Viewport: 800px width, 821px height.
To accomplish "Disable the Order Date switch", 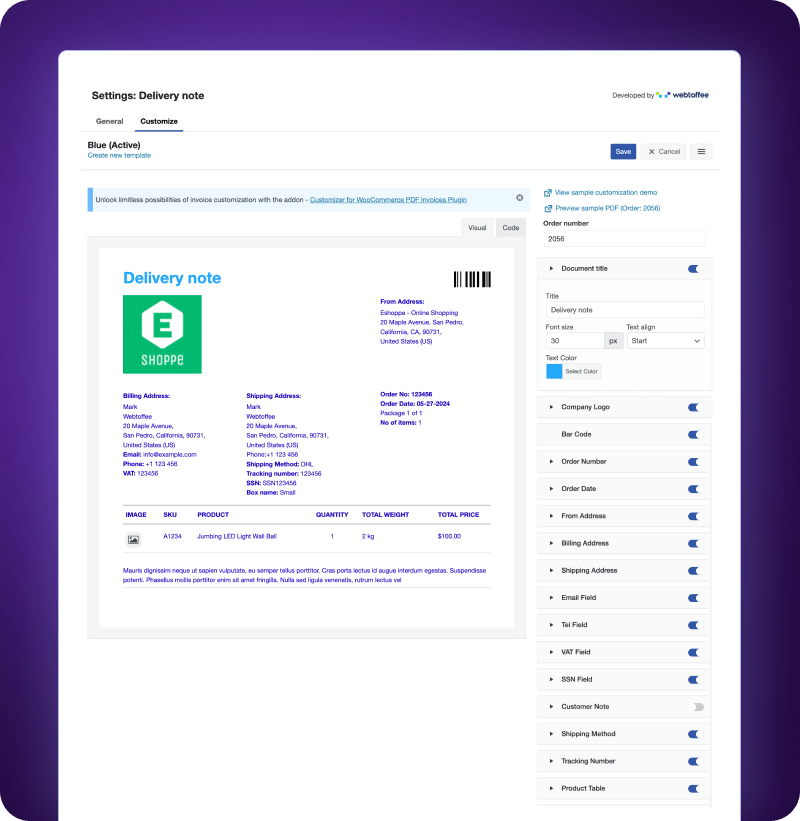I will [694, 489].
